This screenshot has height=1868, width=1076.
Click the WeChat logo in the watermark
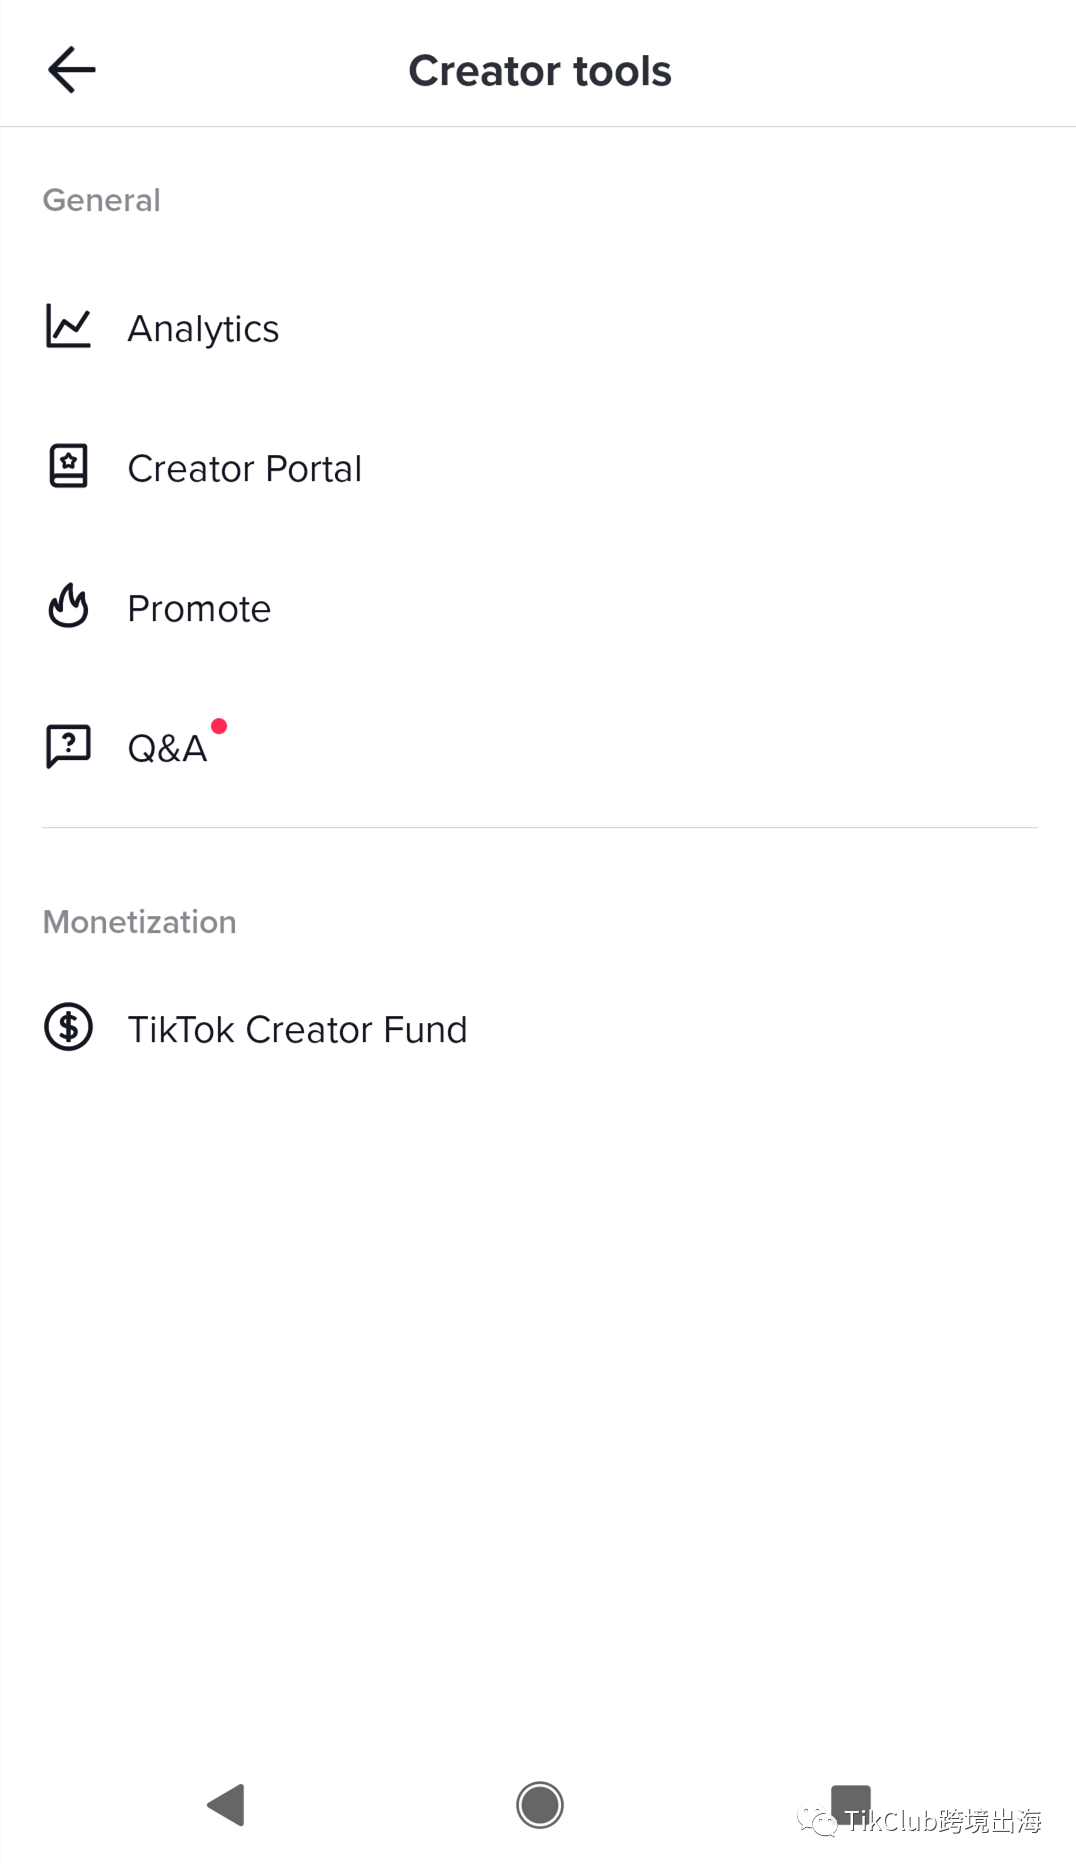click(817, 1822)
